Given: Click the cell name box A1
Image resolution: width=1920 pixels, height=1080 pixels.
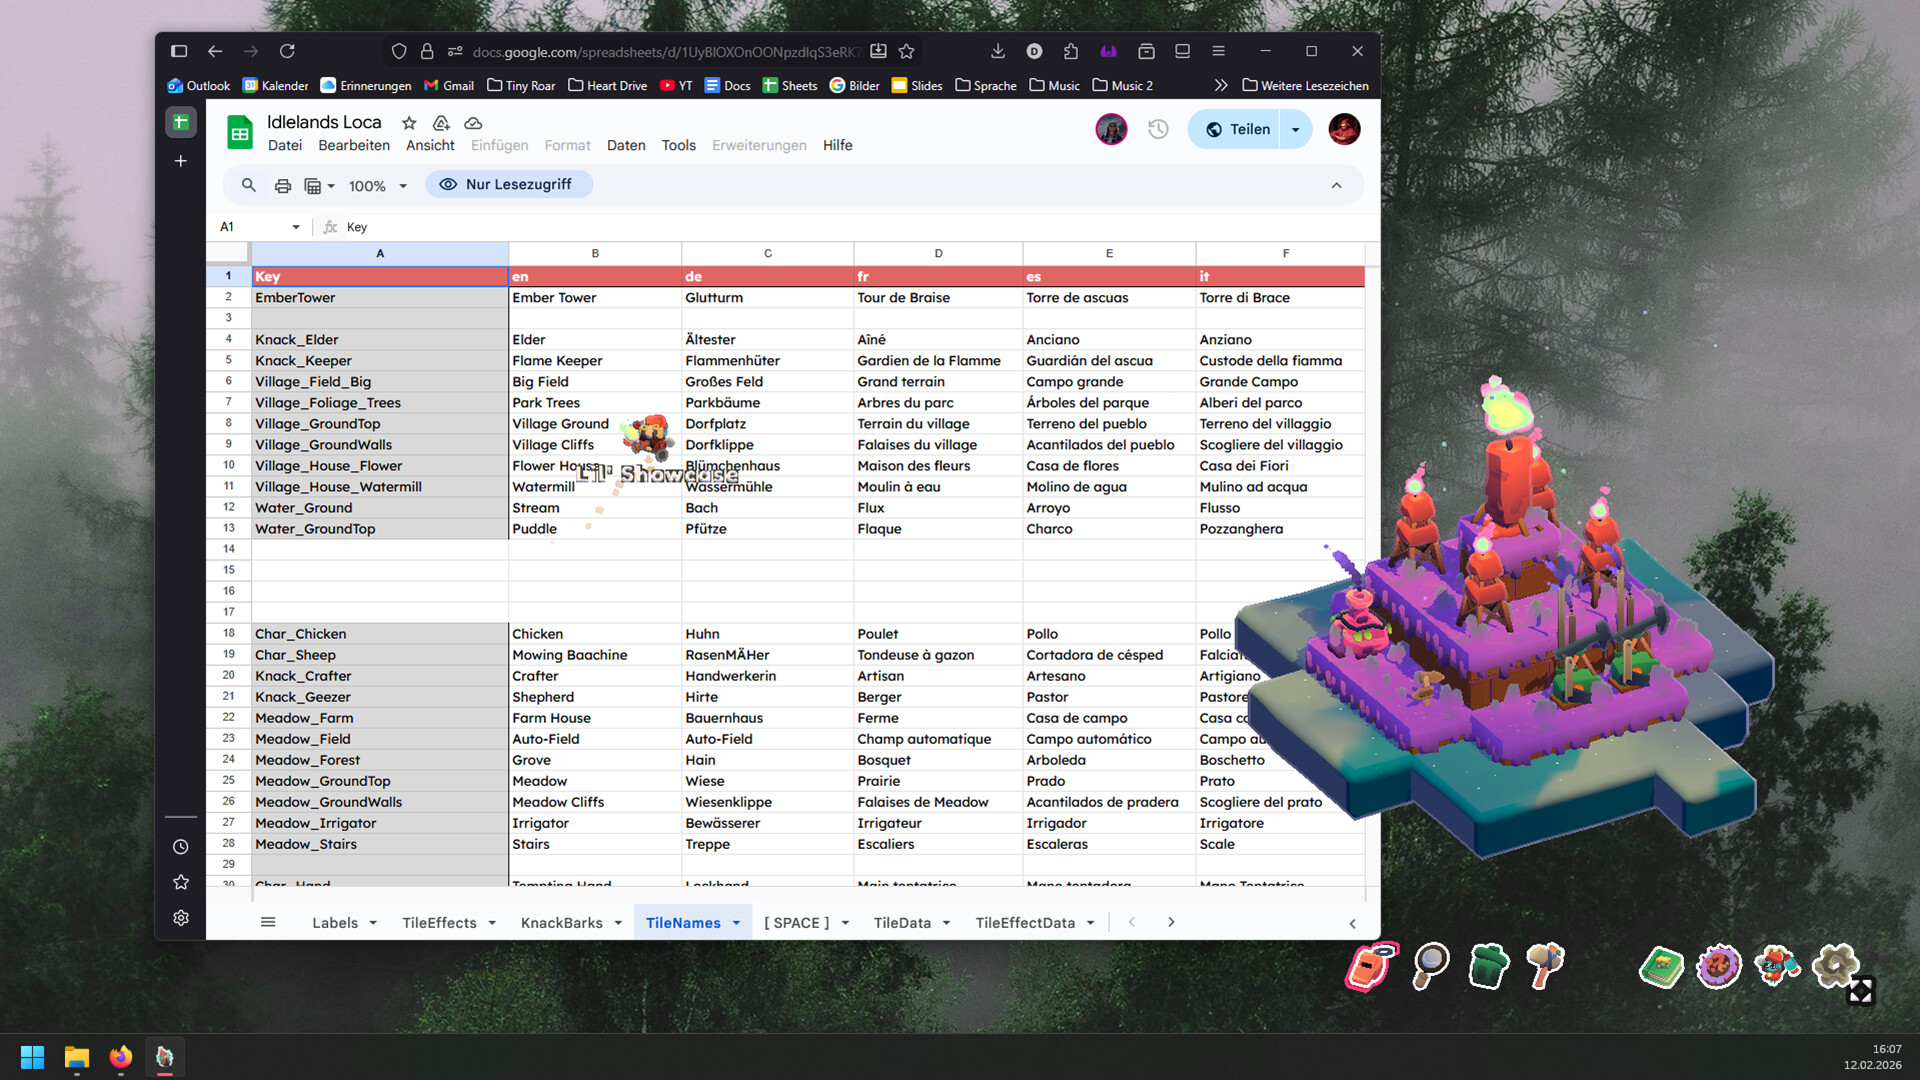Looking at the screenshot, I should click(258, 227).
